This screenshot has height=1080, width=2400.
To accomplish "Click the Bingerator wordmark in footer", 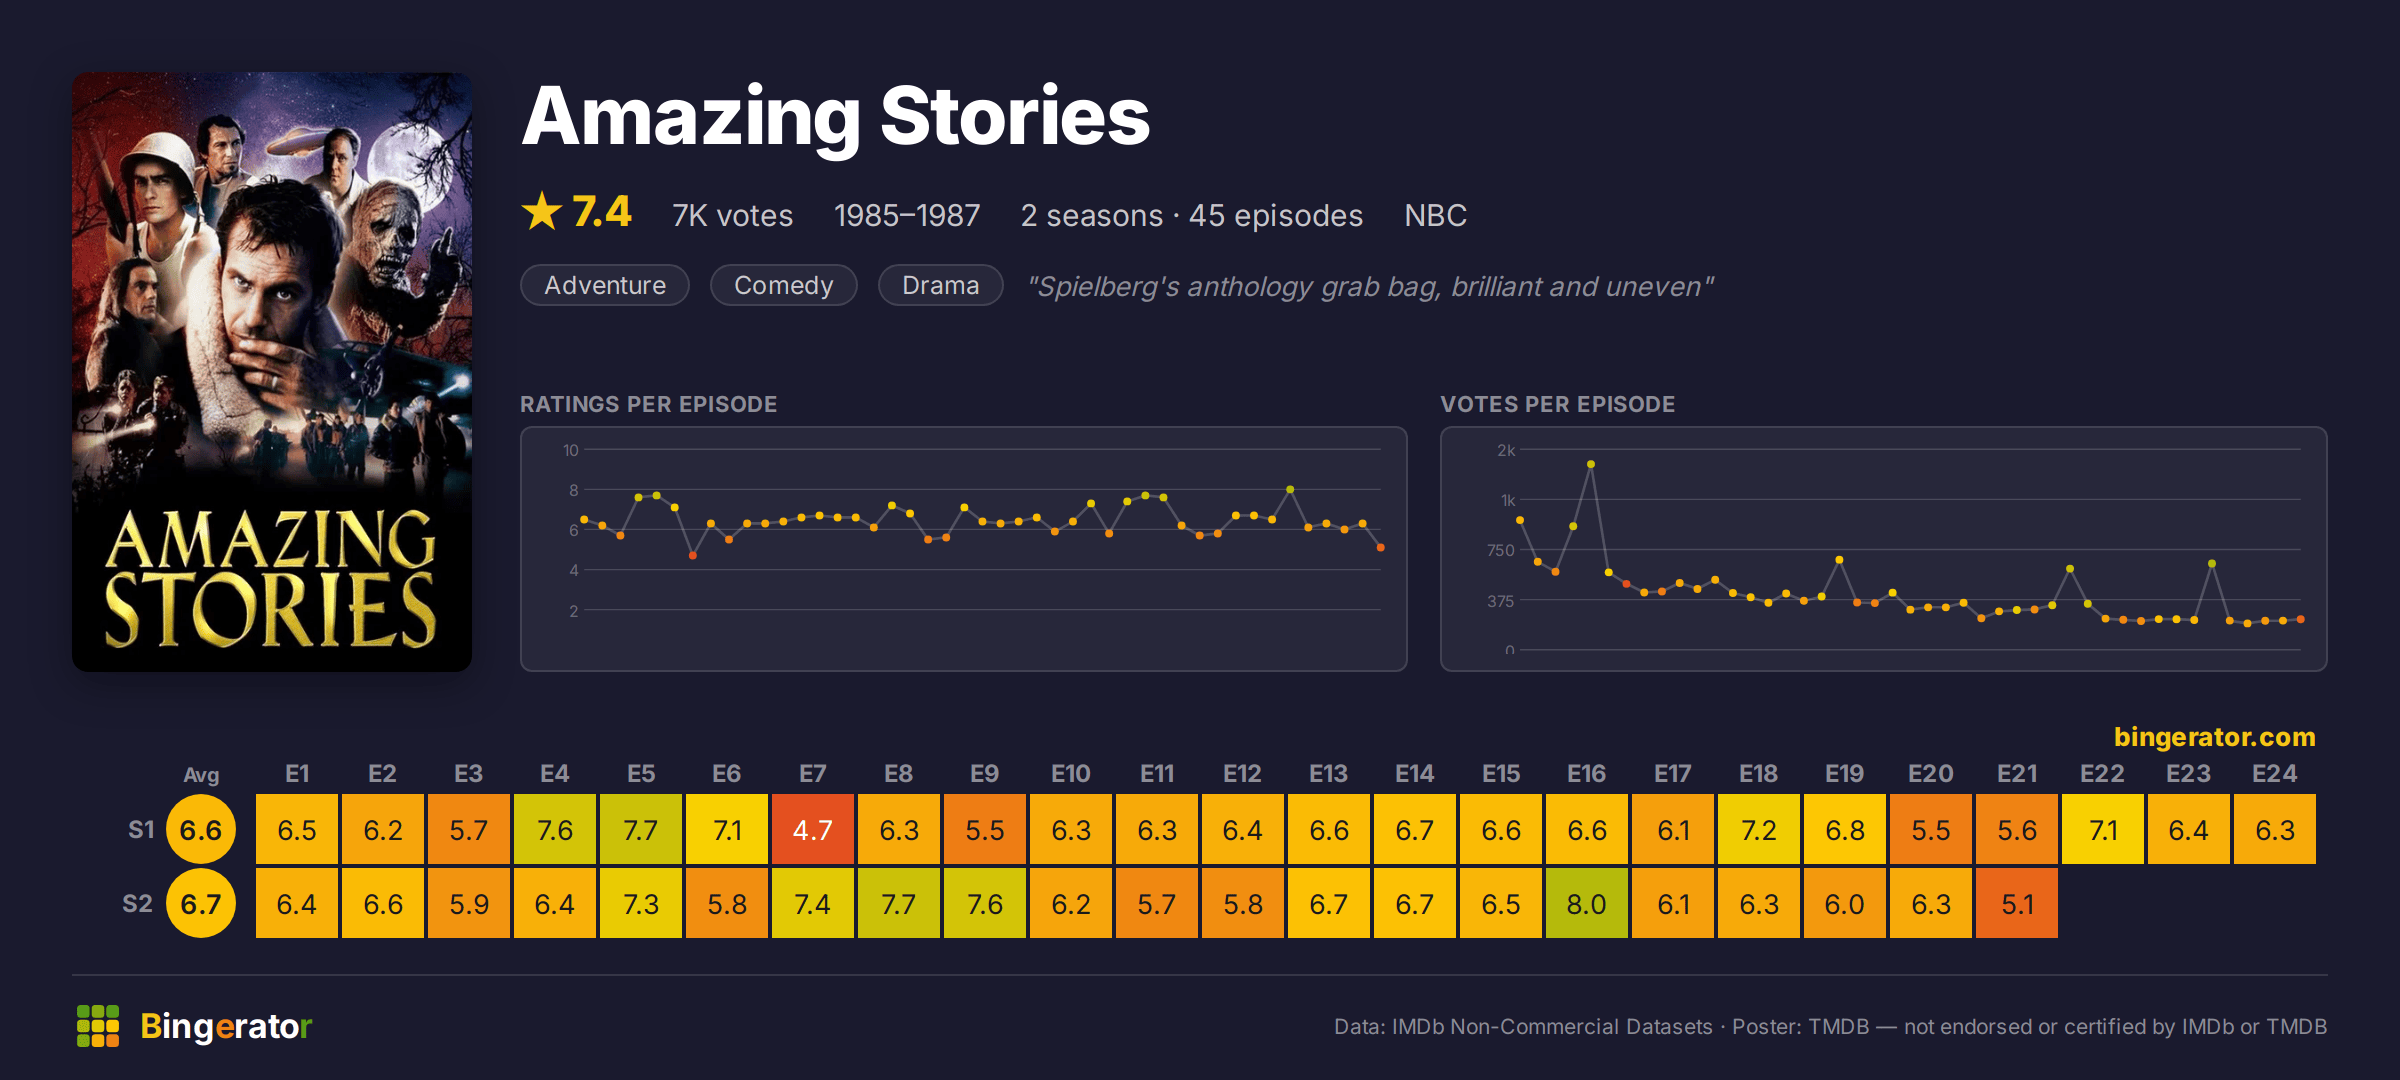I will pos(226,1026).
